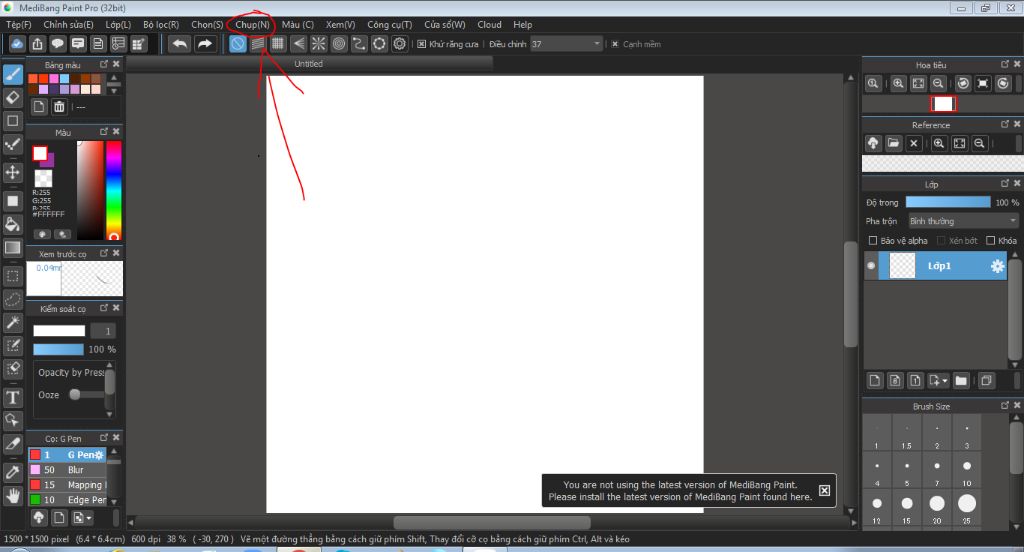Clear the Reference image with X
The height and width of the screenshot is (552, 1024).
click(x=914, y=143)
